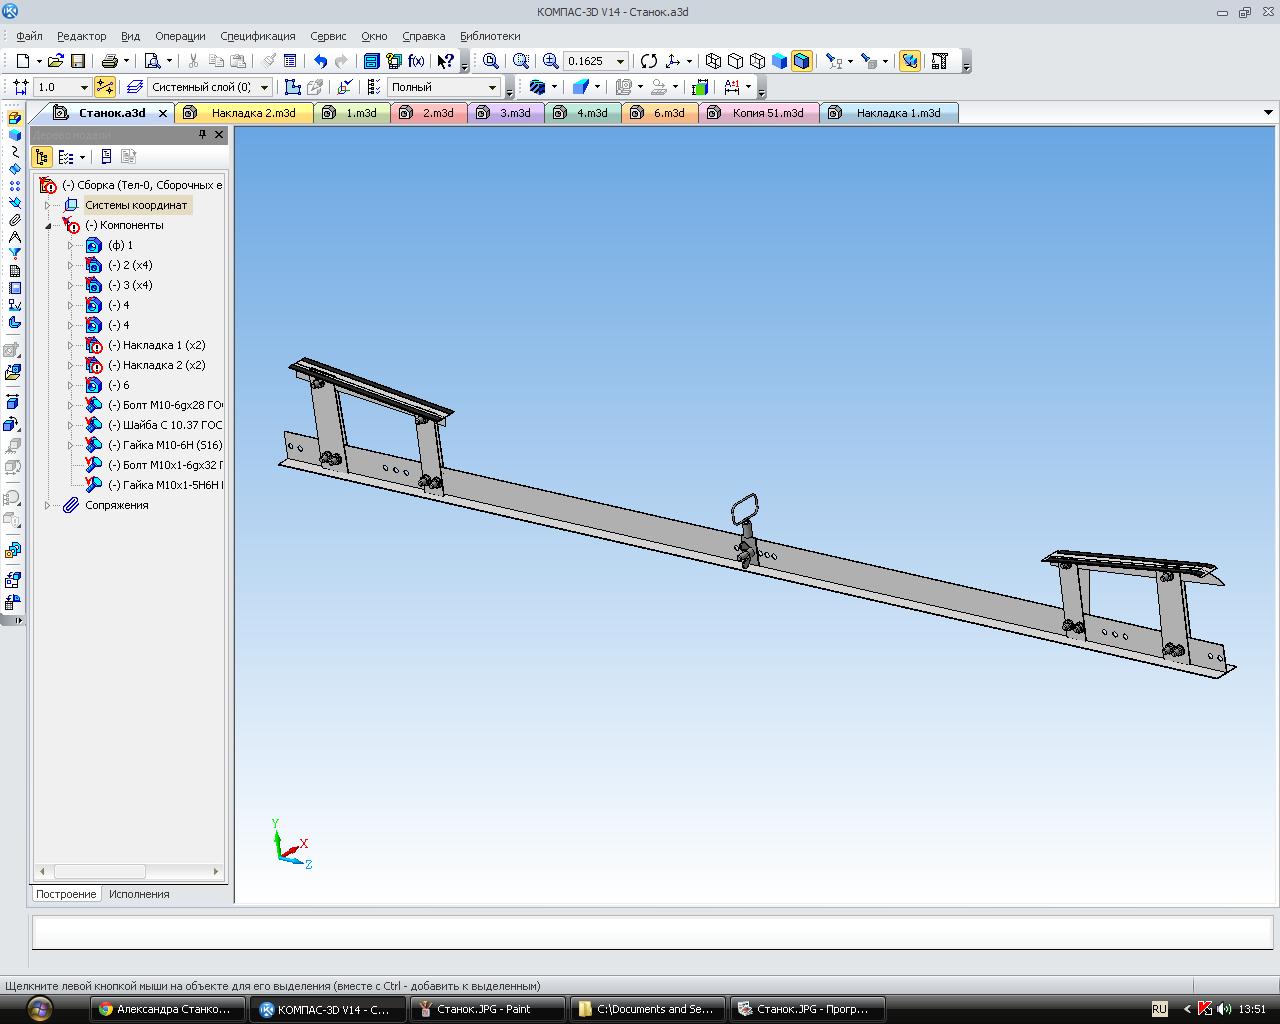The image size is (1280, 1024).
Task: Select solid shaded display cube icon
Action: coord(780,61)
